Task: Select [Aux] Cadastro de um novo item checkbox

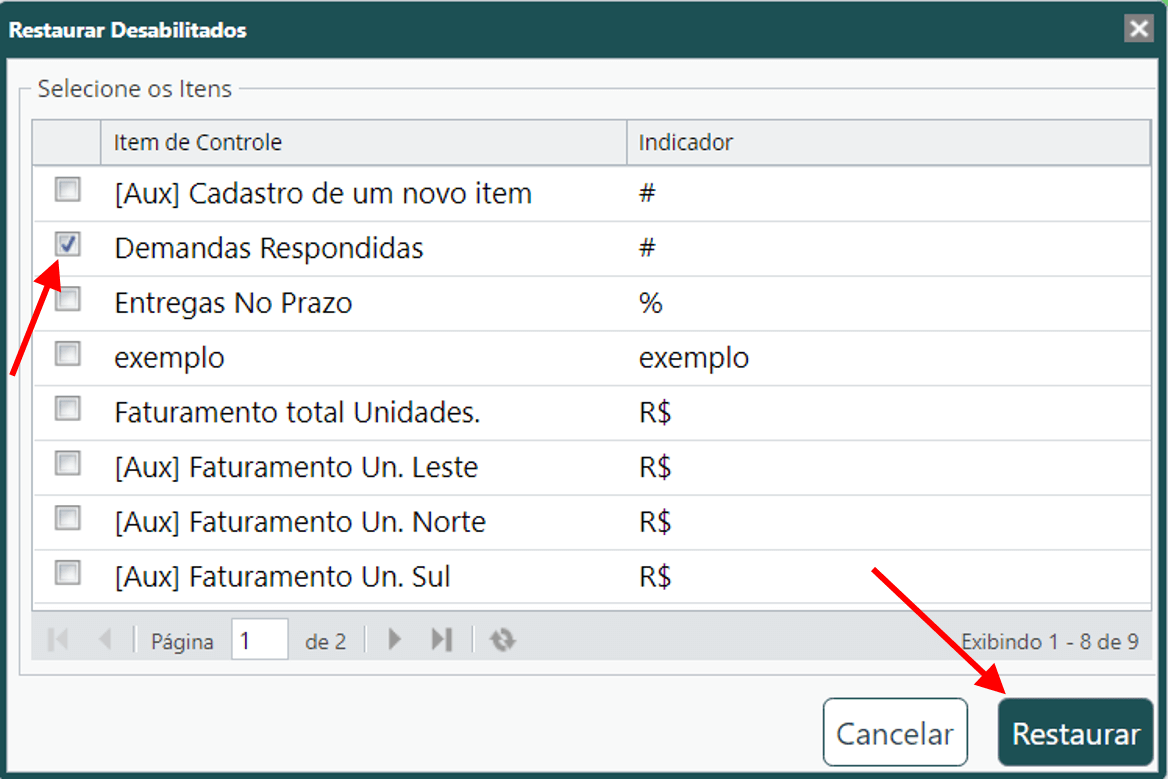Action: (68, 189)
